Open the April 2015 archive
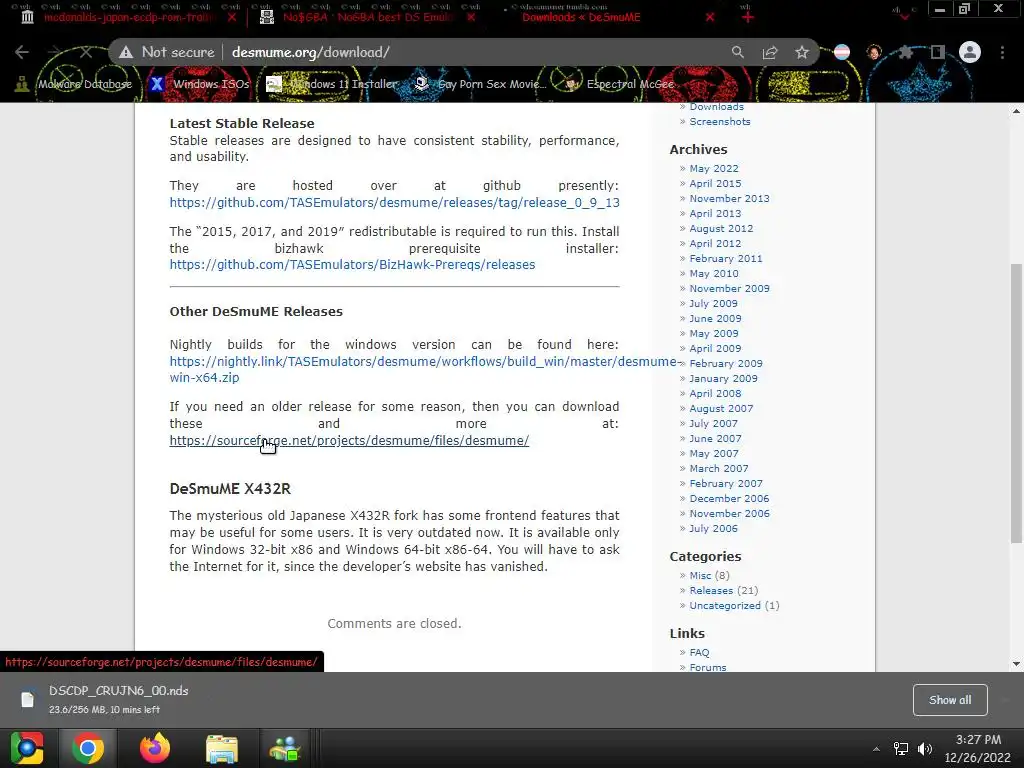1024x768 pixels. [x=715, y=184]
